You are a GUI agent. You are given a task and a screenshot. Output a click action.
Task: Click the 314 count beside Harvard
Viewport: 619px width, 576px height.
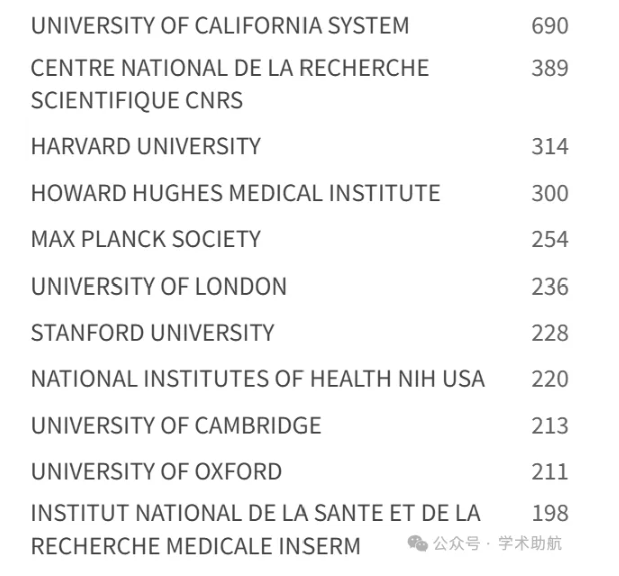pos(550,146)
